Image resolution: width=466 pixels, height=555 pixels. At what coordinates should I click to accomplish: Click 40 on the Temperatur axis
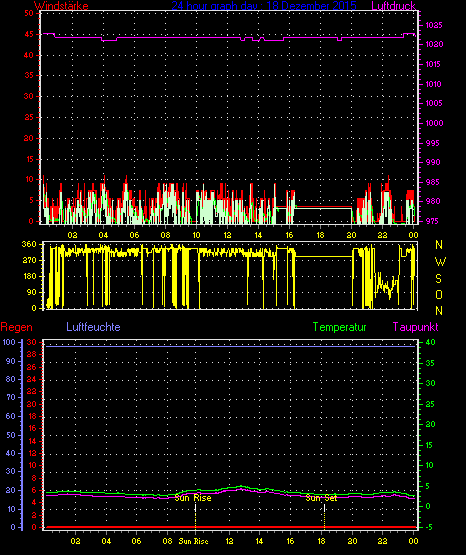pos(430,343)
